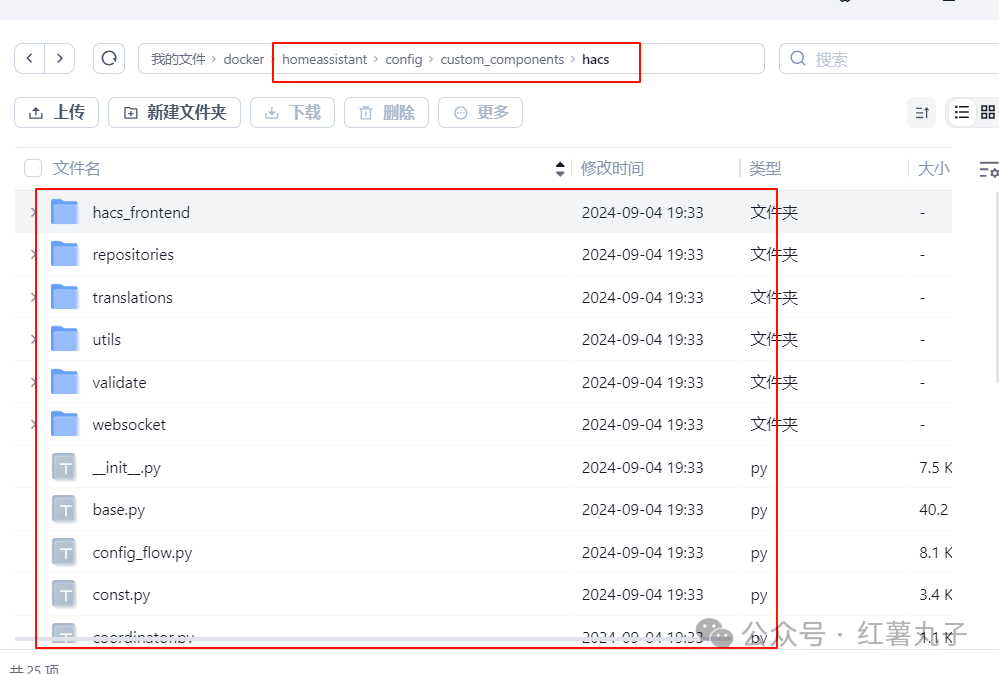Select the utils folder name
The height and width of the screenshot is (674, 999).
[106, 340]
